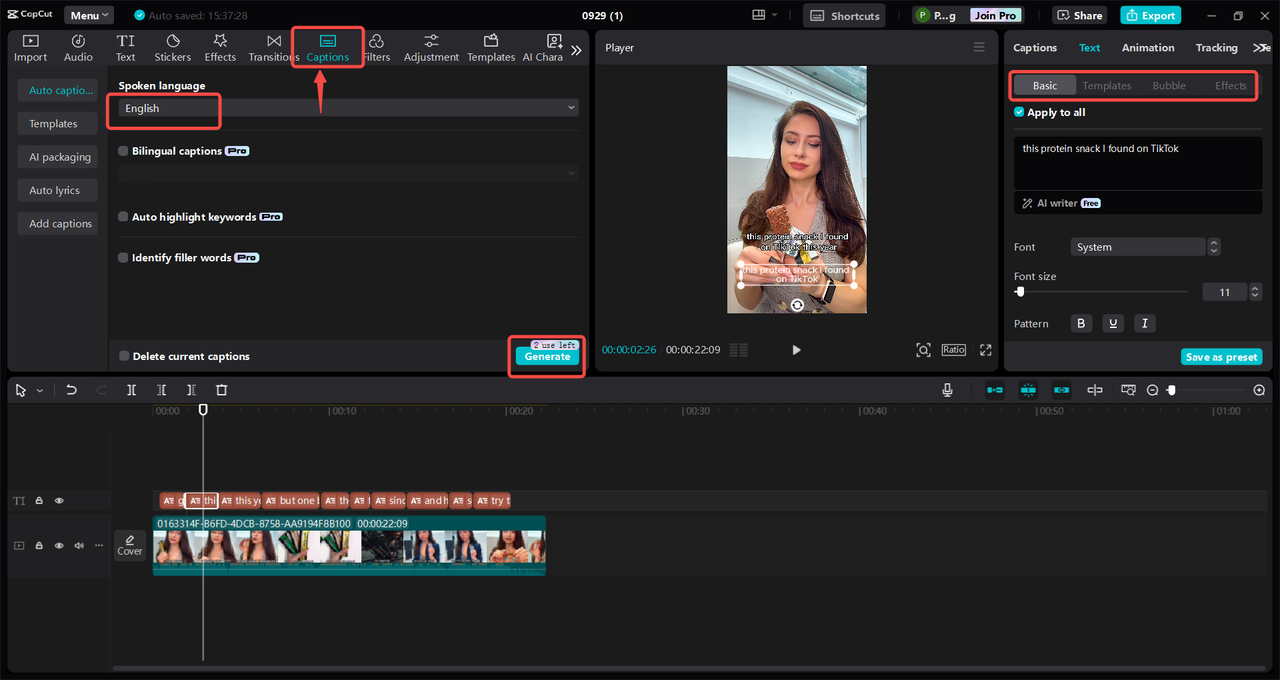
Task: Enable Delete current captions checkbox
Action: pos(124,356)
